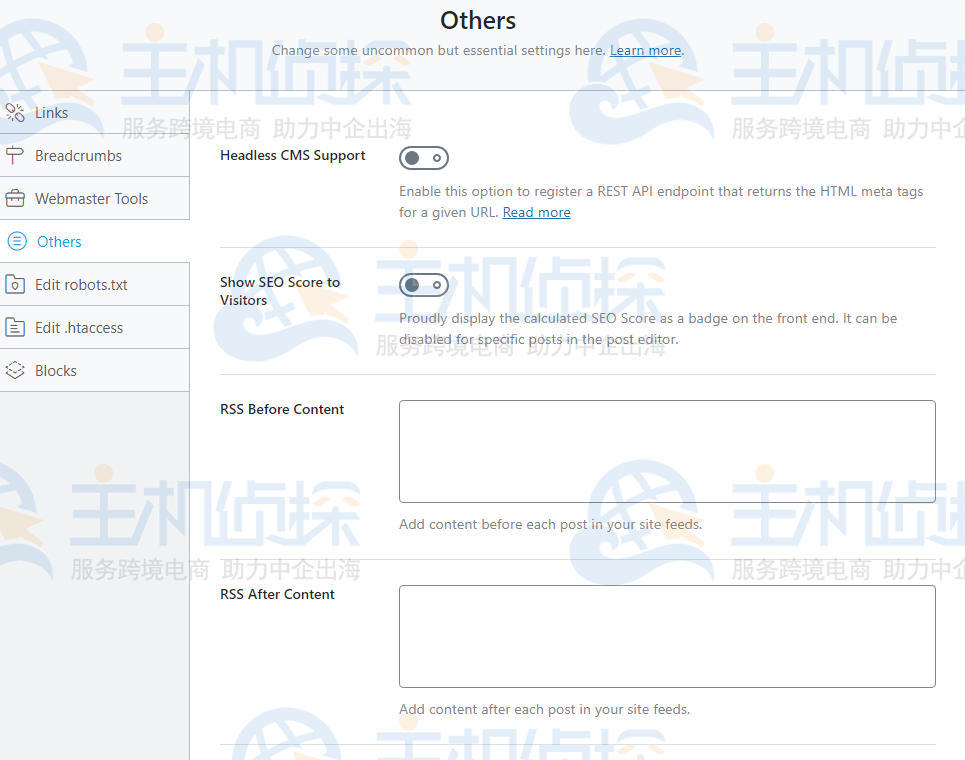
Task: Click the cube icon next to Blocks
Action: point(16,370)
